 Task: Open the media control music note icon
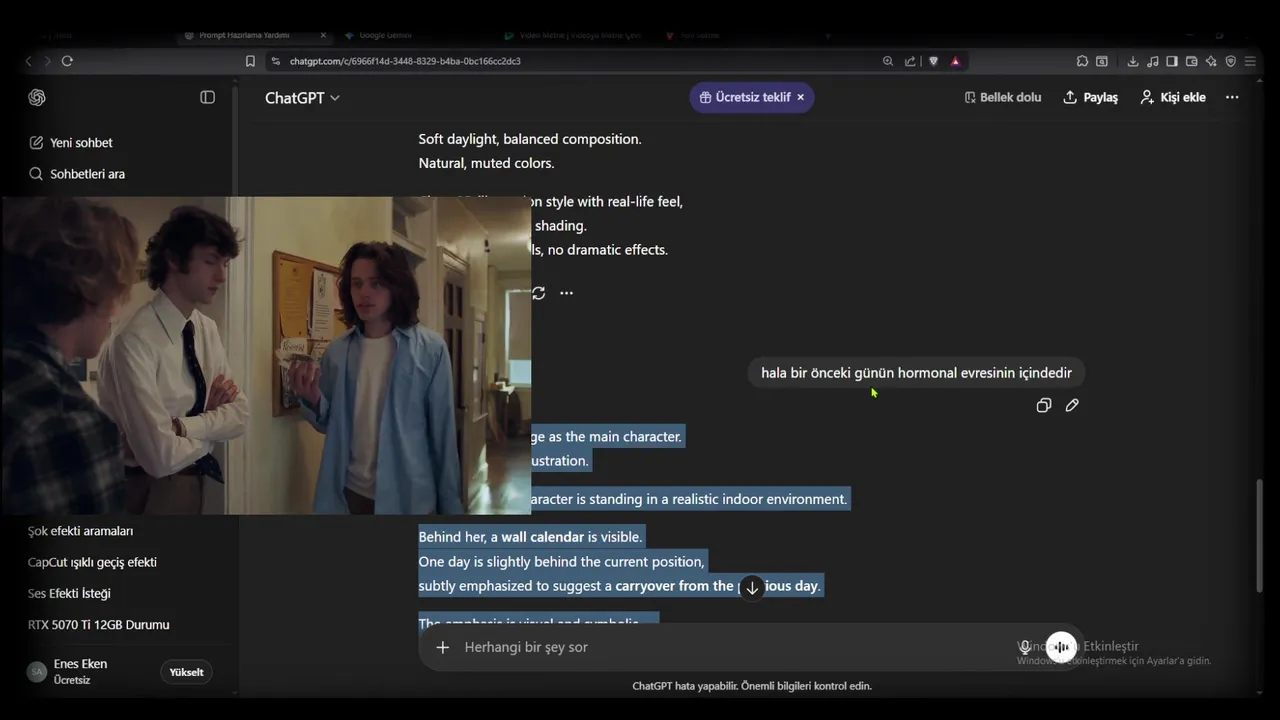(x=1152, y=61)
